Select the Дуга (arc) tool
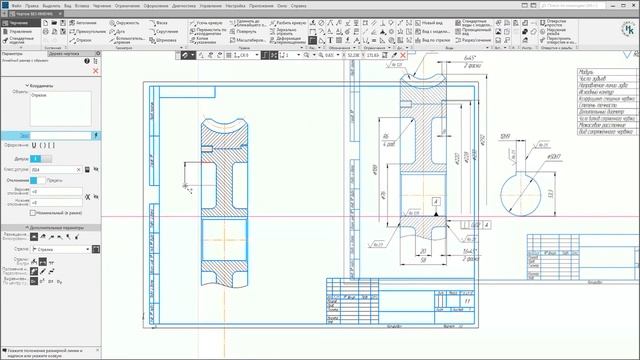Viewport: 640px width, 360px height. (117, 31)
